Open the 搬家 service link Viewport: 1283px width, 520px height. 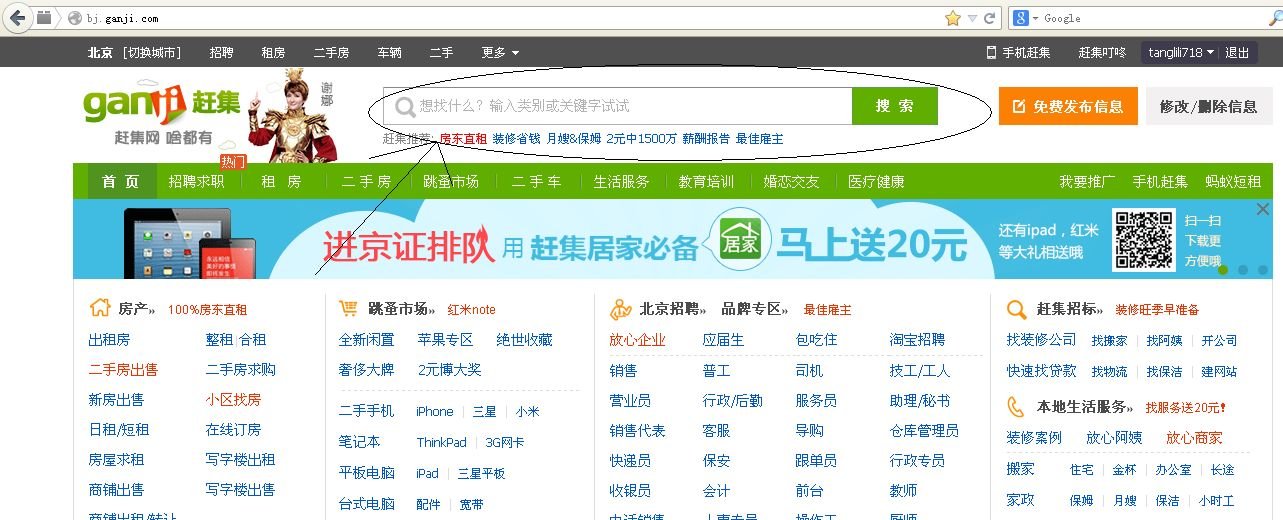pyautogui.click(x=1021, y=469)
